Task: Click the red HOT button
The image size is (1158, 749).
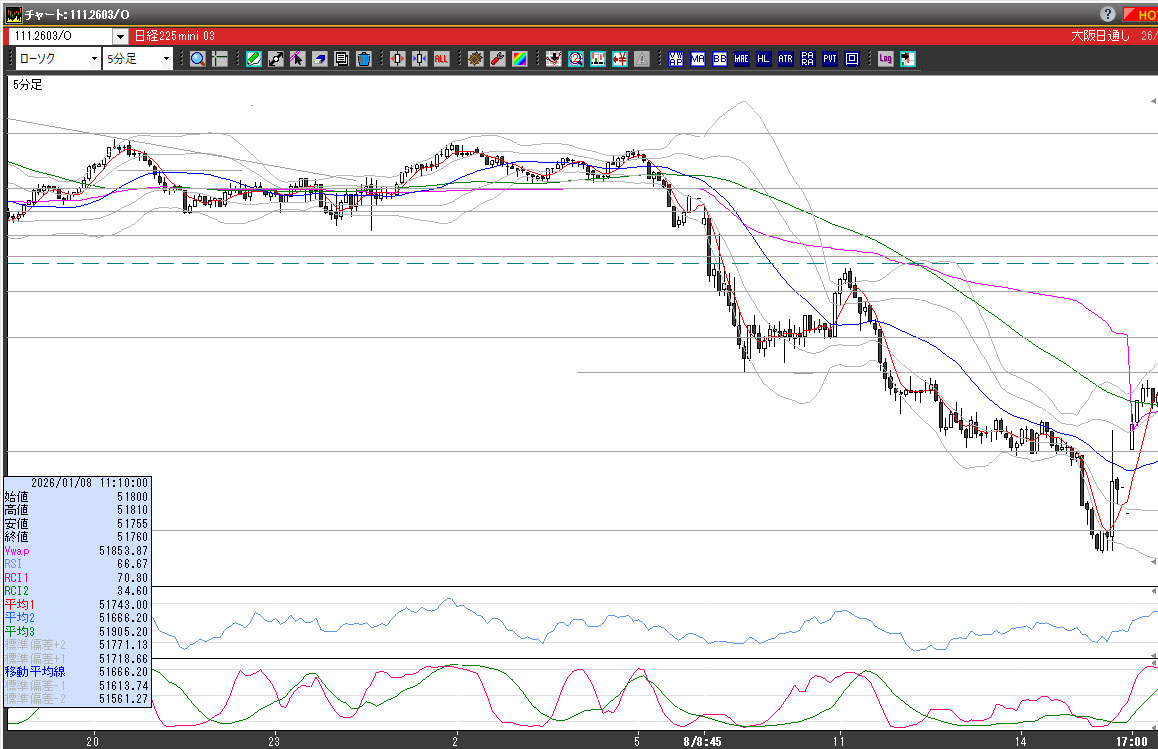Action: [x=1140, y=14]
